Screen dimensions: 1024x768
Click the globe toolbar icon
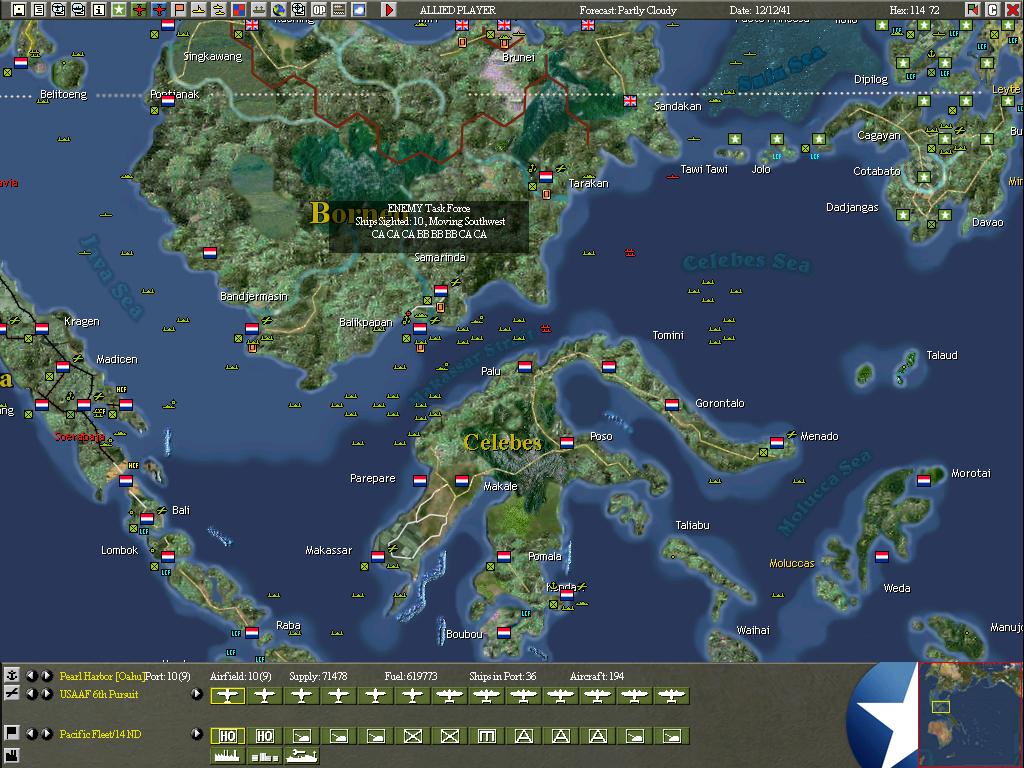pyautogui.click(x=279, y=9)
